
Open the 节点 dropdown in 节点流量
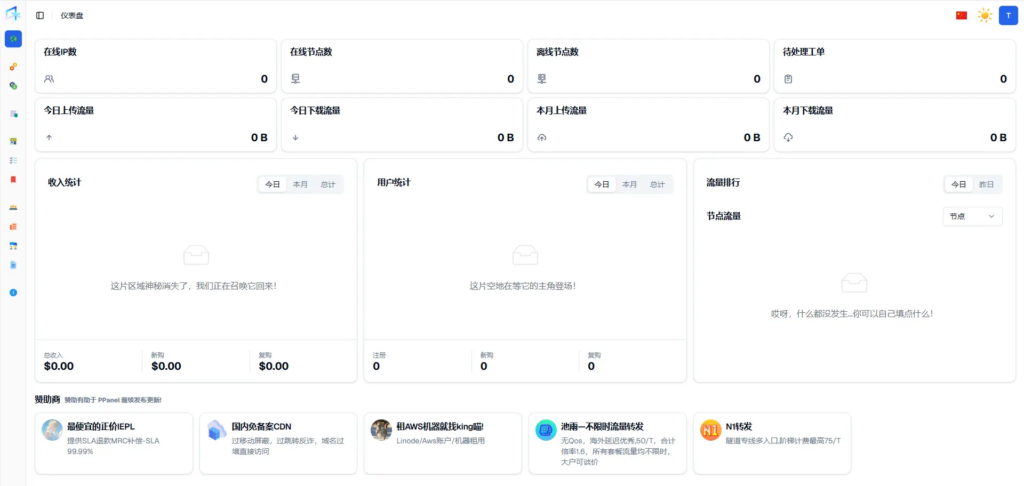(972, 216)
